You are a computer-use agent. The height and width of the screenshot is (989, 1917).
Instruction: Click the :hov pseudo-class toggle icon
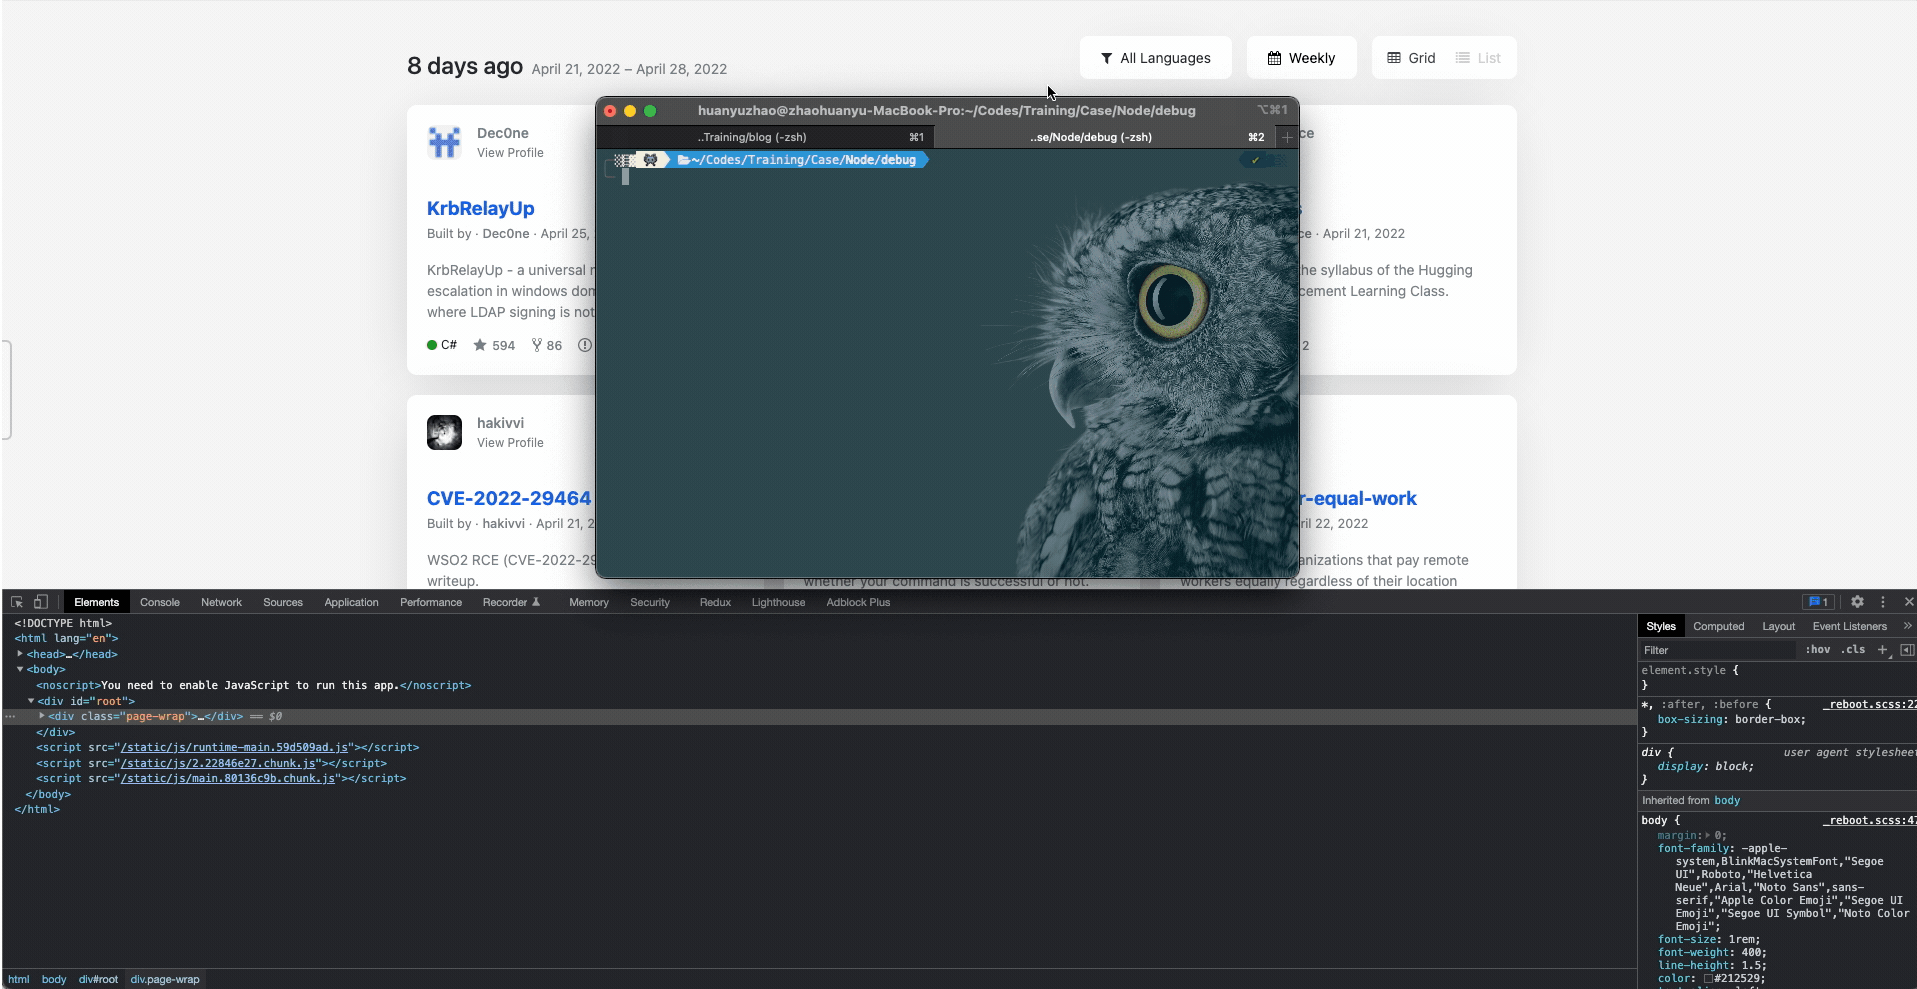coord(1817,649)
